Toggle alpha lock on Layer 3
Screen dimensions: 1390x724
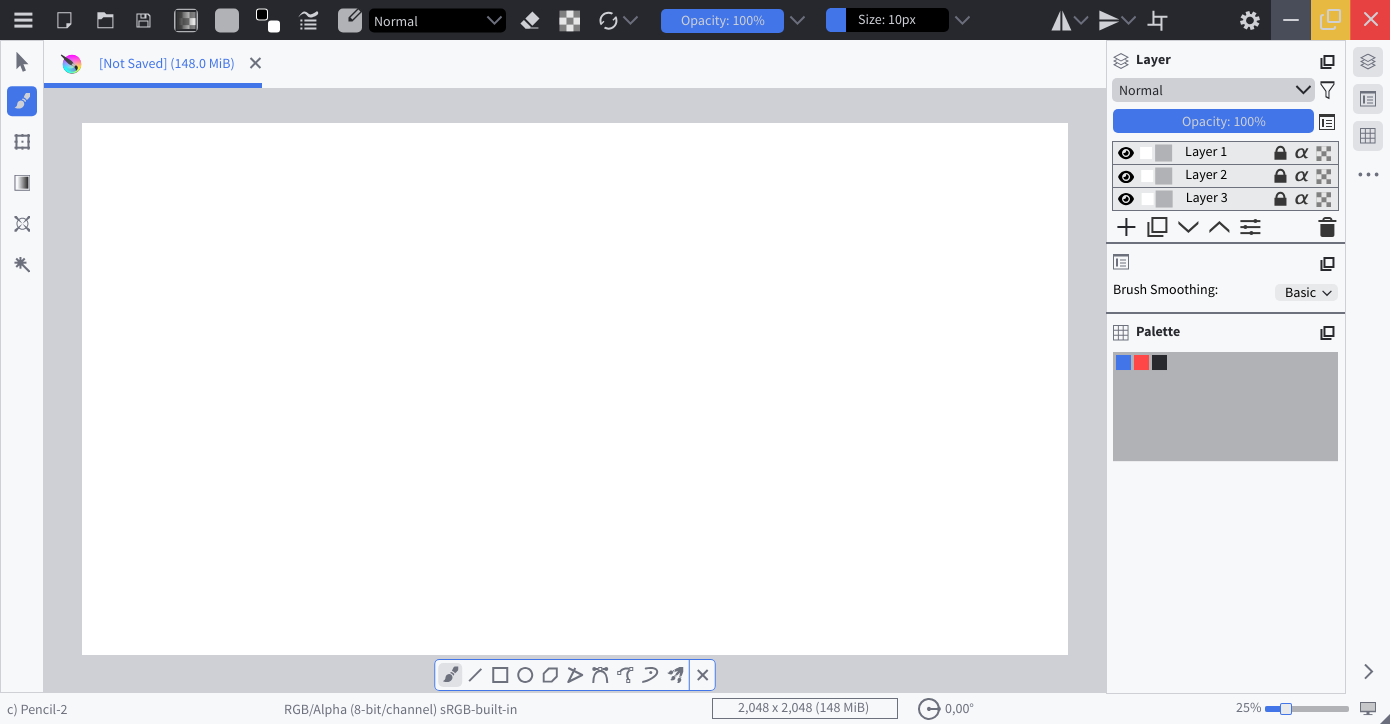1301,199
